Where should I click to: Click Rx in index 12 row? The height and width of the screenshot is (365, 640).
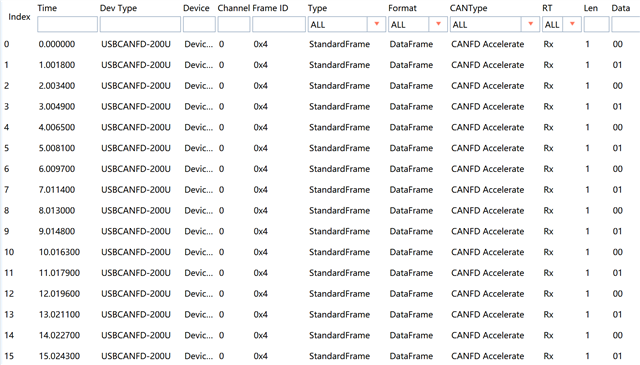tap(548, 294)
